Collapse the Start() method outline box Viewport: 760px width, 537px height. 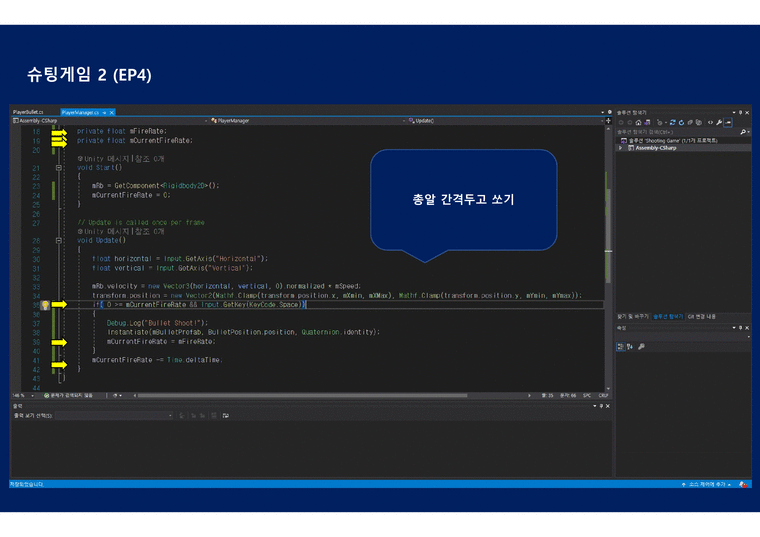[x=59, y=168]
